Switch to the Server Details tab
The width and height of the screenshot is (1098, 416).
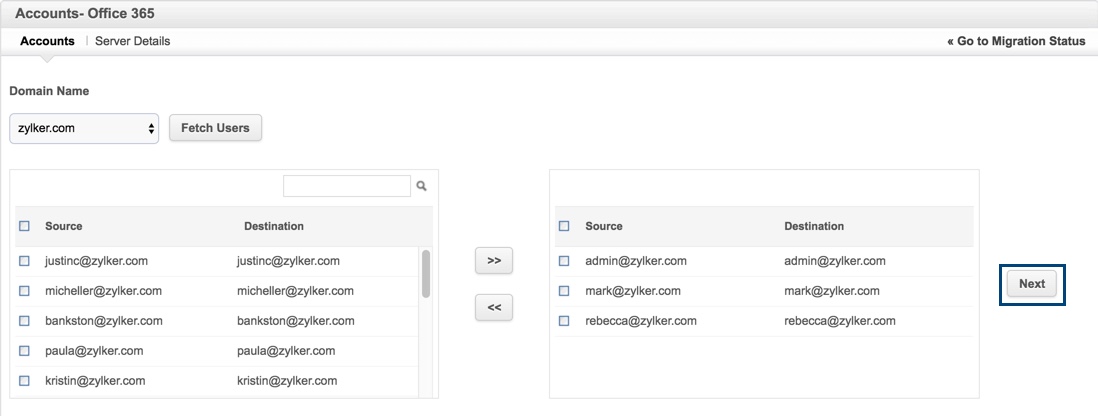click(132, 41)
